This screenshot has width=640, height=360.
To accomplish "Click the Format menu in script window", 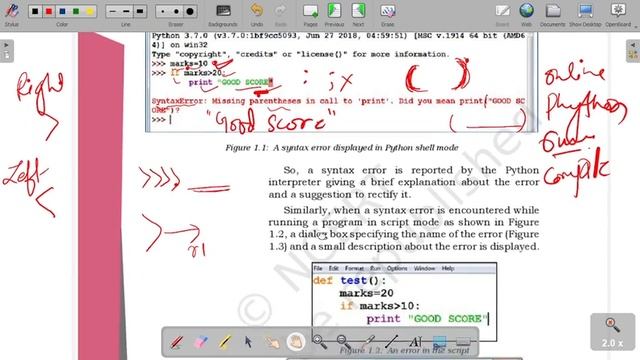I will pos(354,268).
